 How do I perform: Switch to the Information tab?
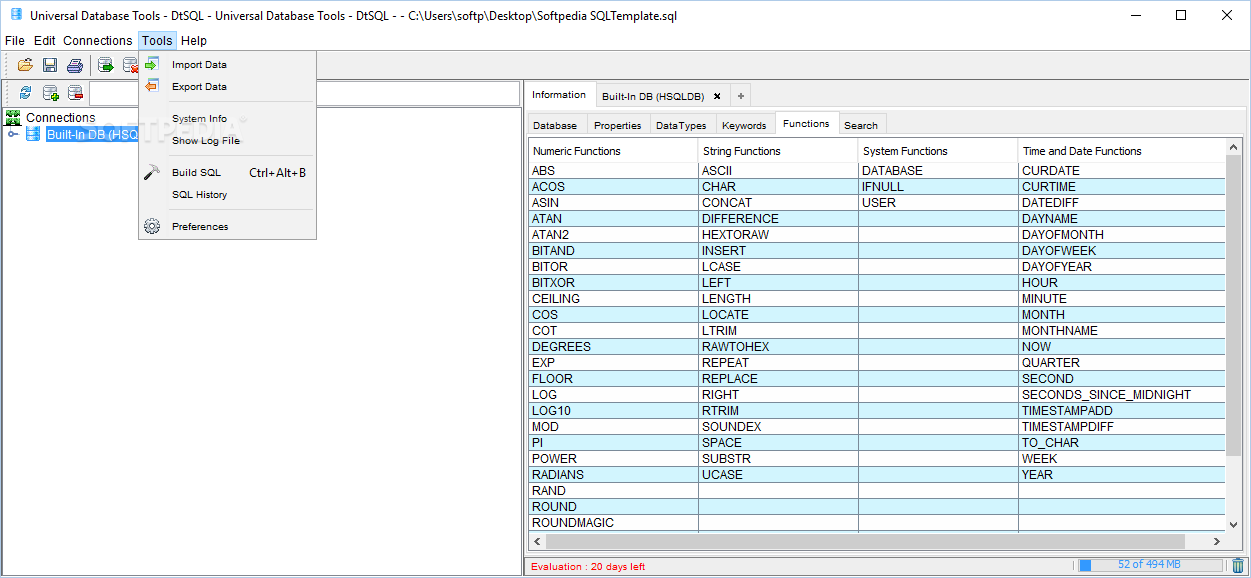tap(559, 95)
